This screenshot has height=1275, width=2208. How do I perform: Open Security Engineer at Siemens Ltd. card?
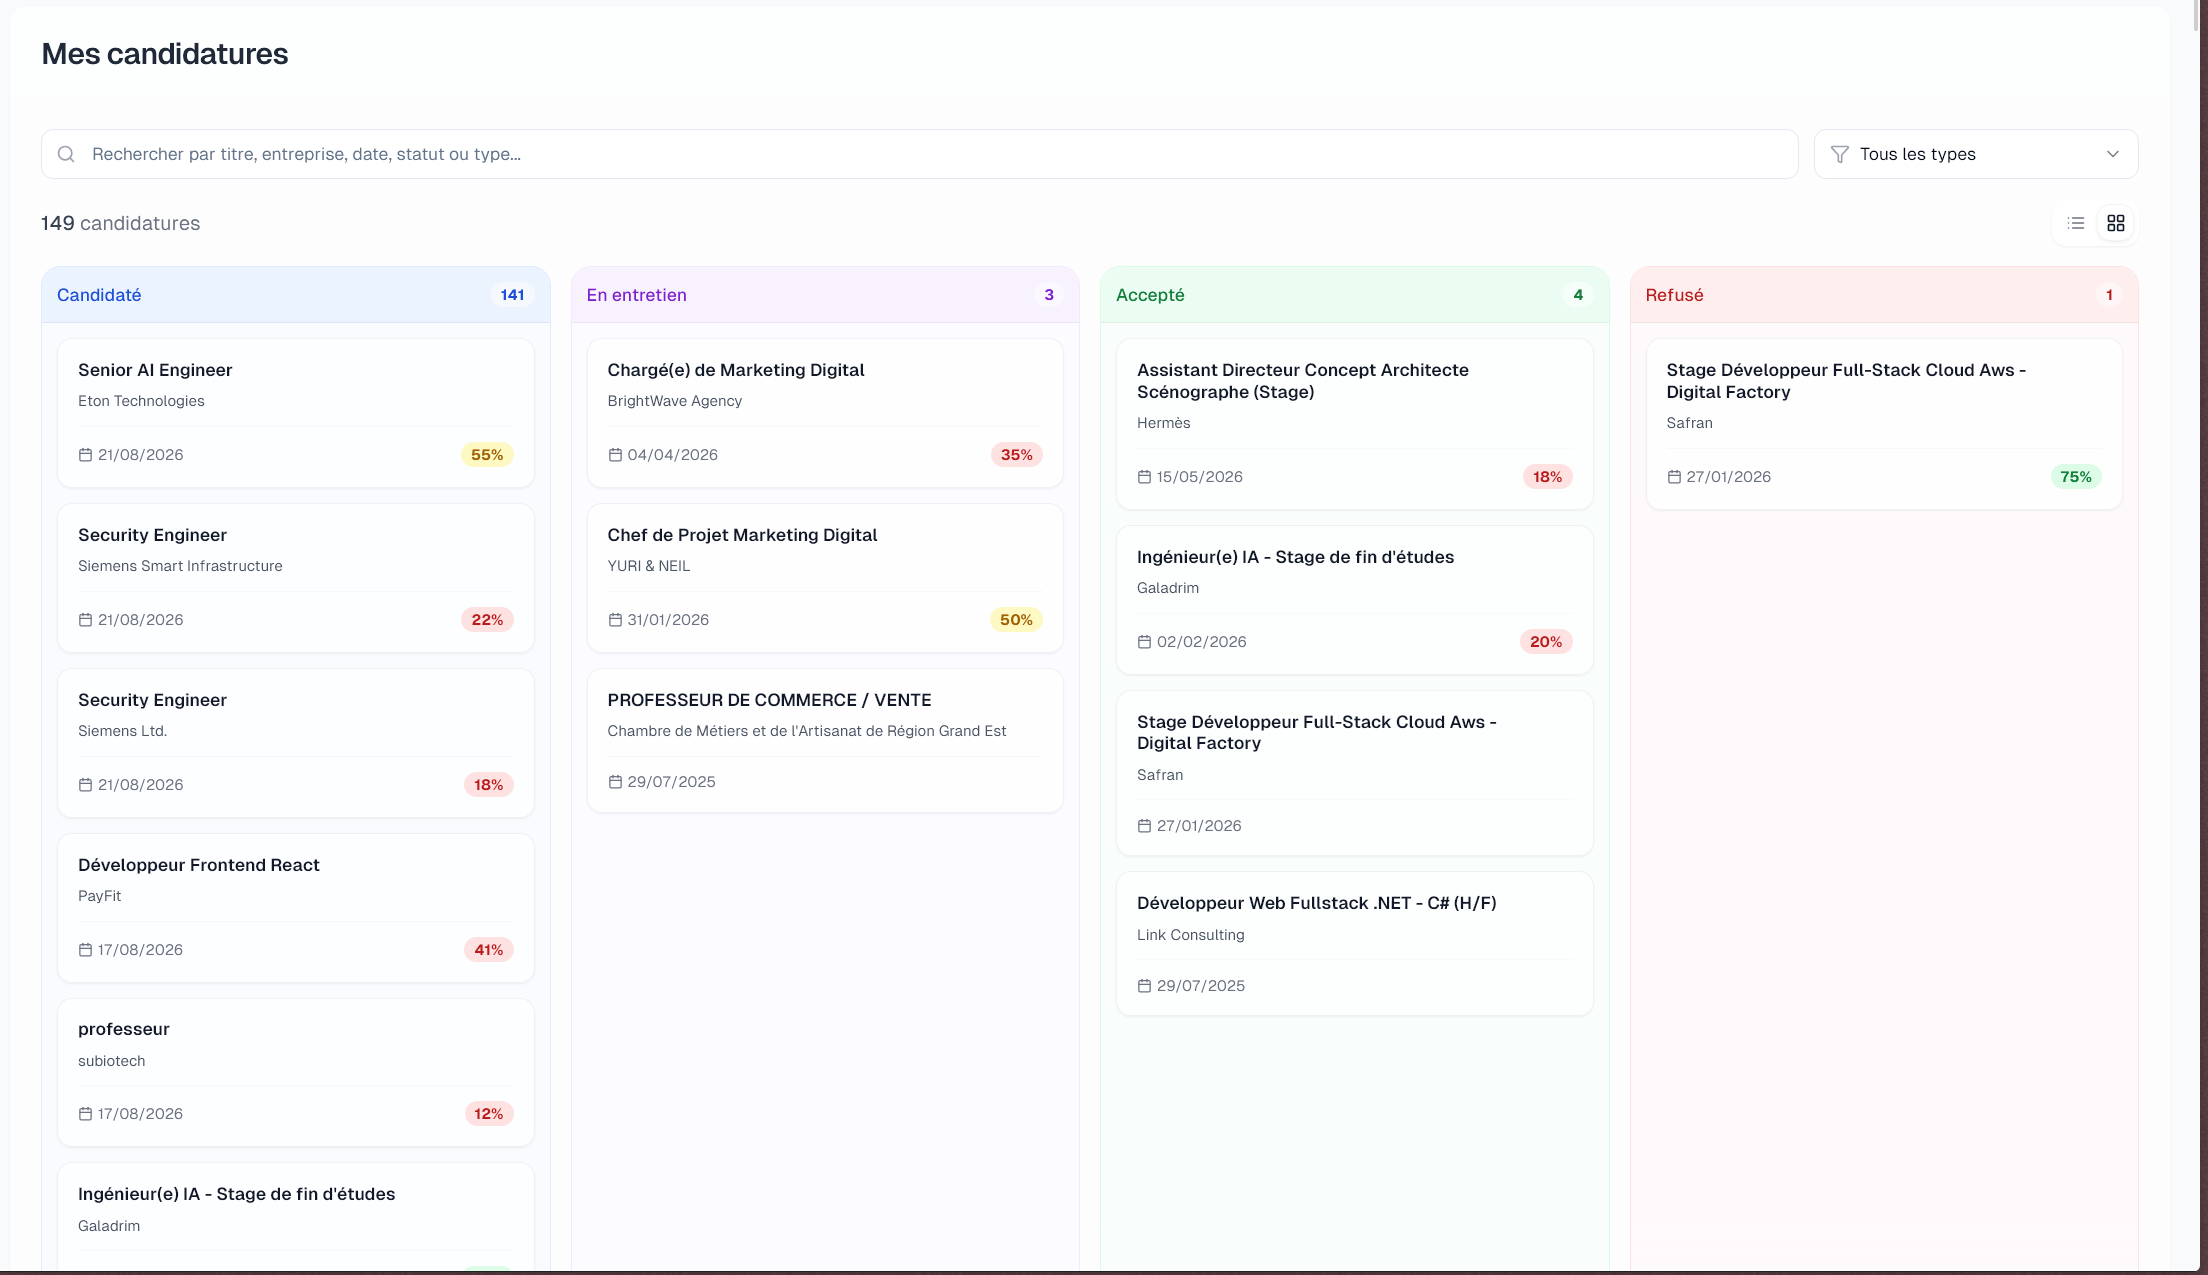296,743
